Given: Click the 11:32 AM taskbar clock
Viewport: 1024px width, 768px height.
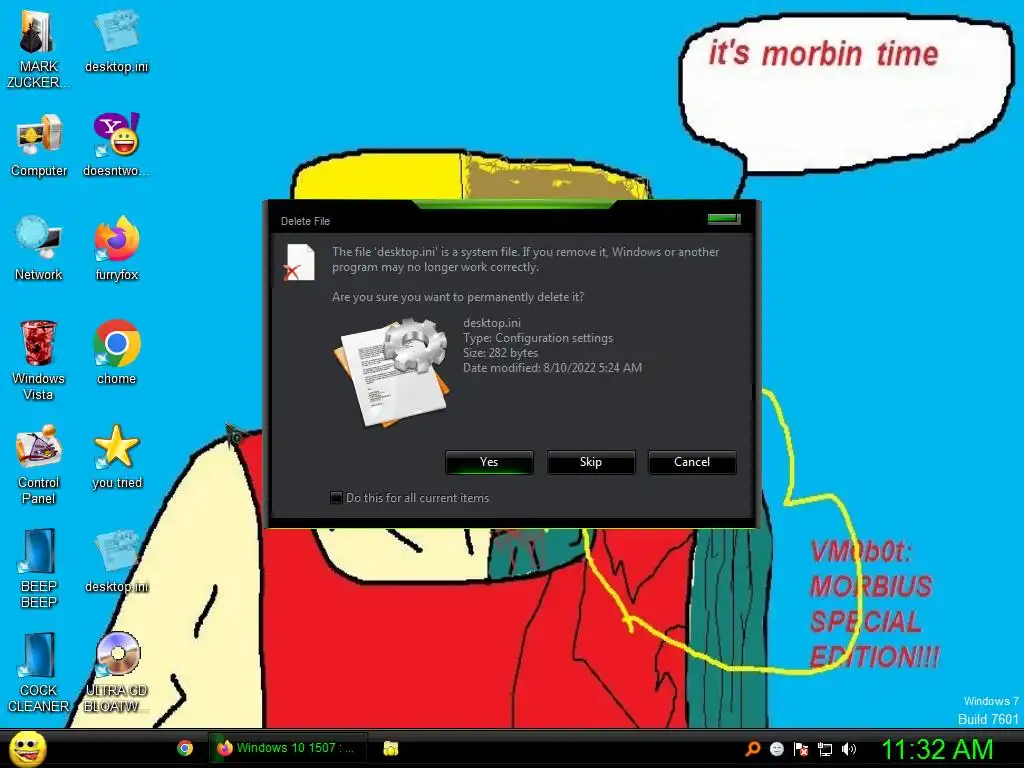Looking at the screenshot, I should pyautogui.click(x=937, y=749).
